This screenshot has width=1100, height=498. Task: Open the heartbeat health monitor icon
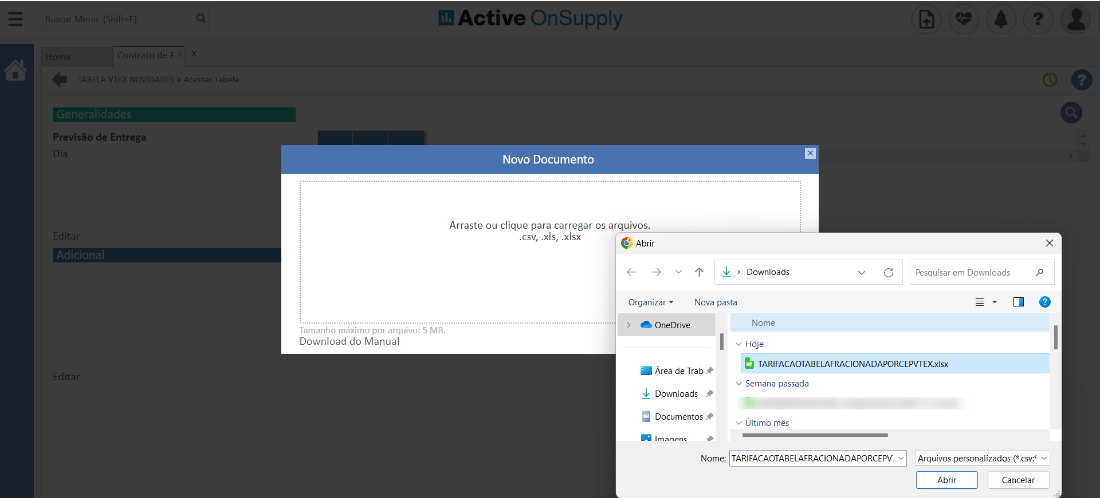[964, 20]
